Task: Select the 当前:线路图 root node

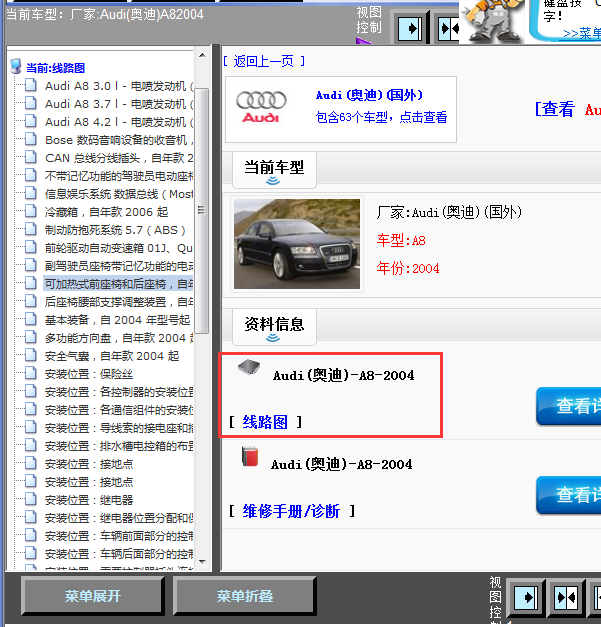Action: pos(56,68)
